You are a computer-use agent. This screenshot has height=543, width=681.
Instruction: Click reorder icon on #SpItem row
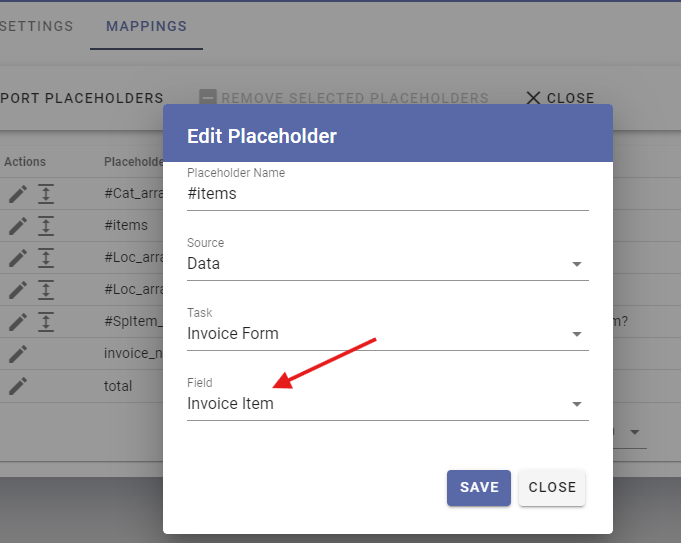click(x=46, y=322)
